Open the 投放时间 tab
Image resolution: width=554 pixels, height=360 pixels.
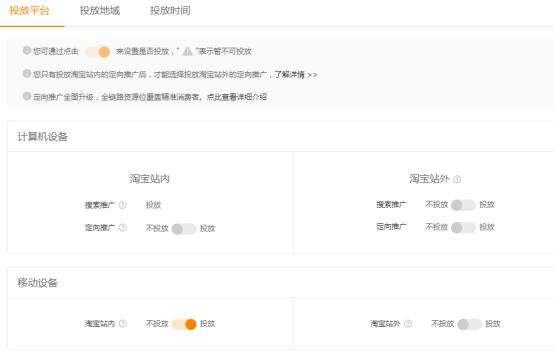coord(170,11)
